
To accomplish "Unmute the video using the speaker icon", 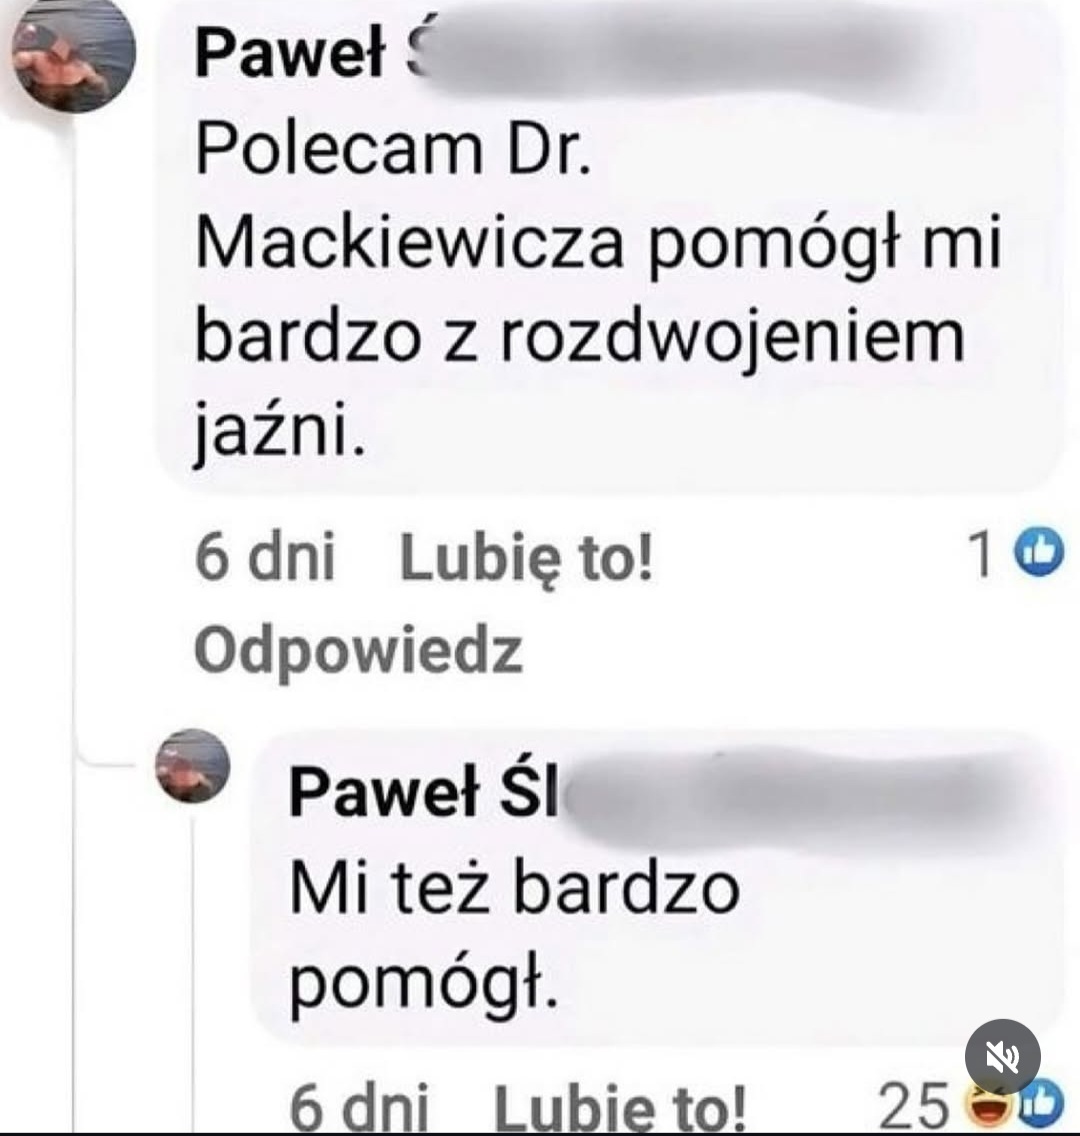I will 1002,1056.
